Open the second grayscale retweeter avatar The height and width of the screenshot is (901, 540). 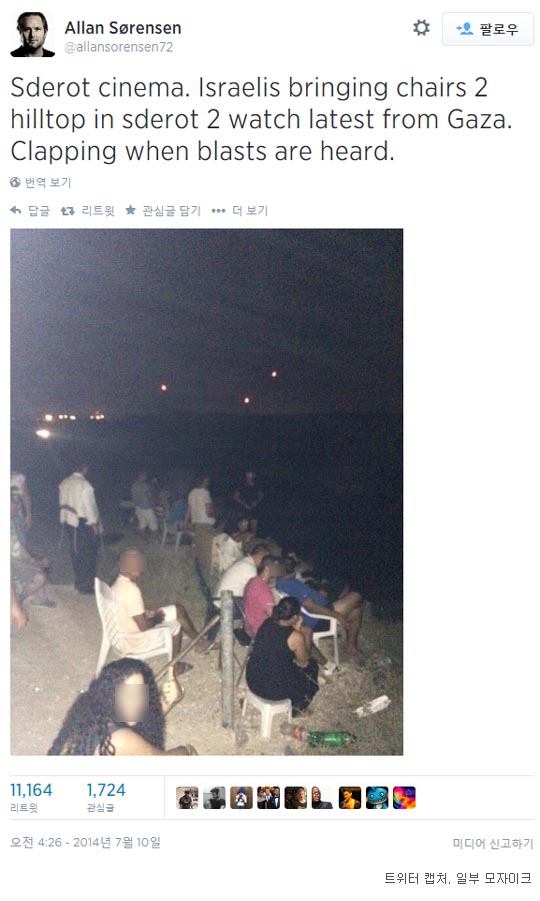click(214, 798)
